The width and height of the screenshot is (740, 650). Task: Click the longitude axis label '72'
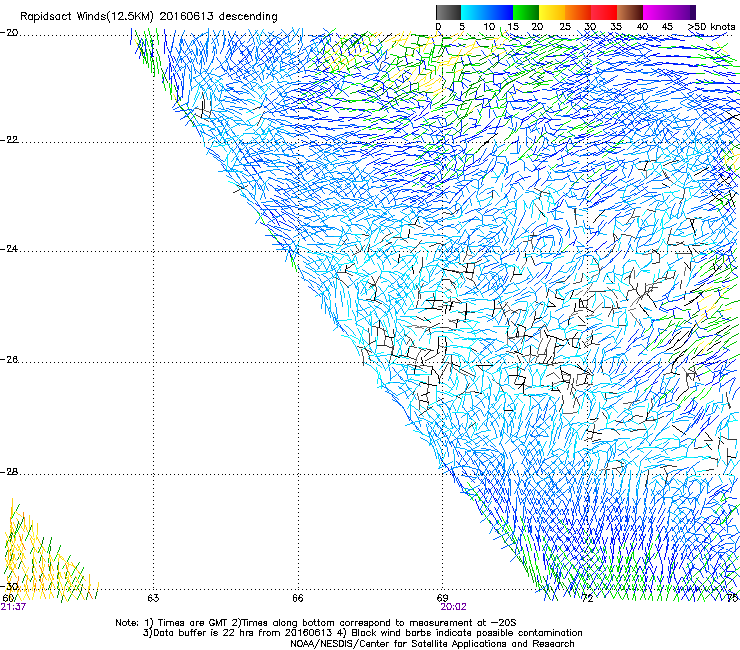click(587, 599)
